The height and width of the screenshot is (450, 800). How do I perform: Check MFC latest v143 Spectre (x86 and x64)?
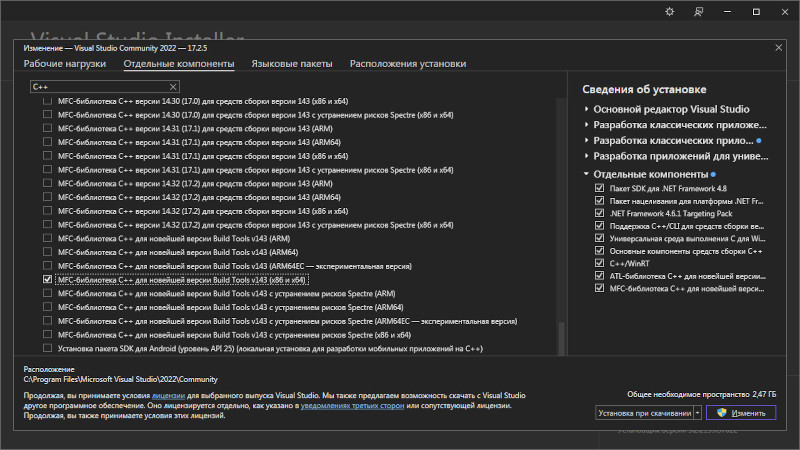[x=47, y=335]
